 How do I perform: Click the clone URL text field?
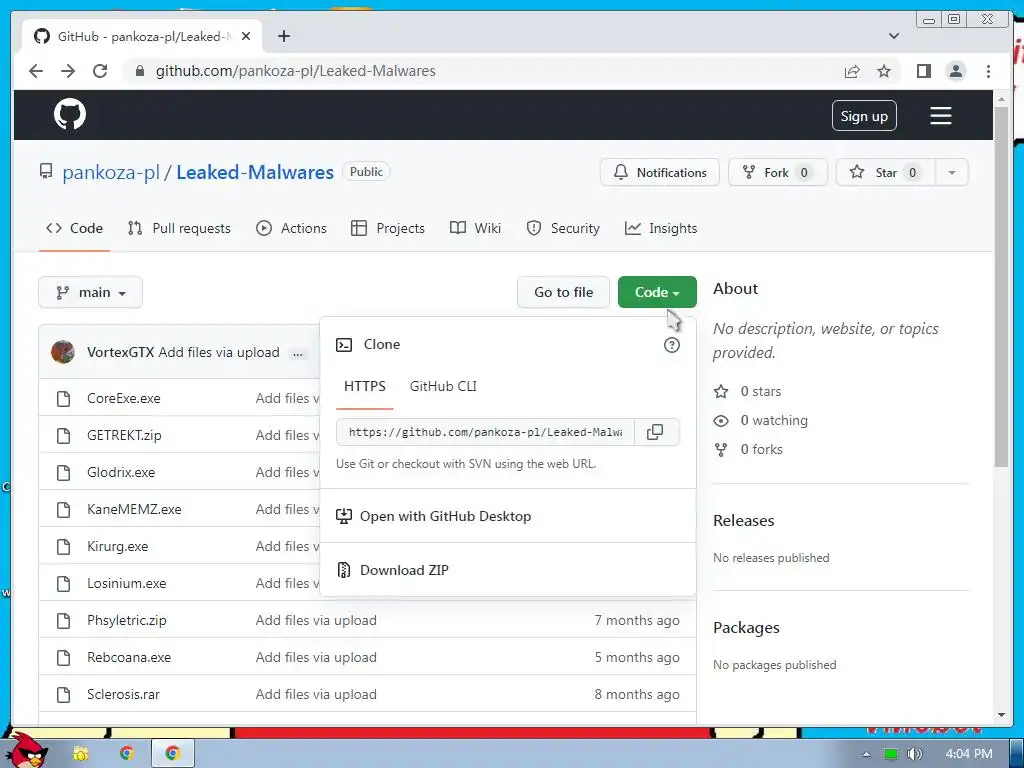(485, 432)
